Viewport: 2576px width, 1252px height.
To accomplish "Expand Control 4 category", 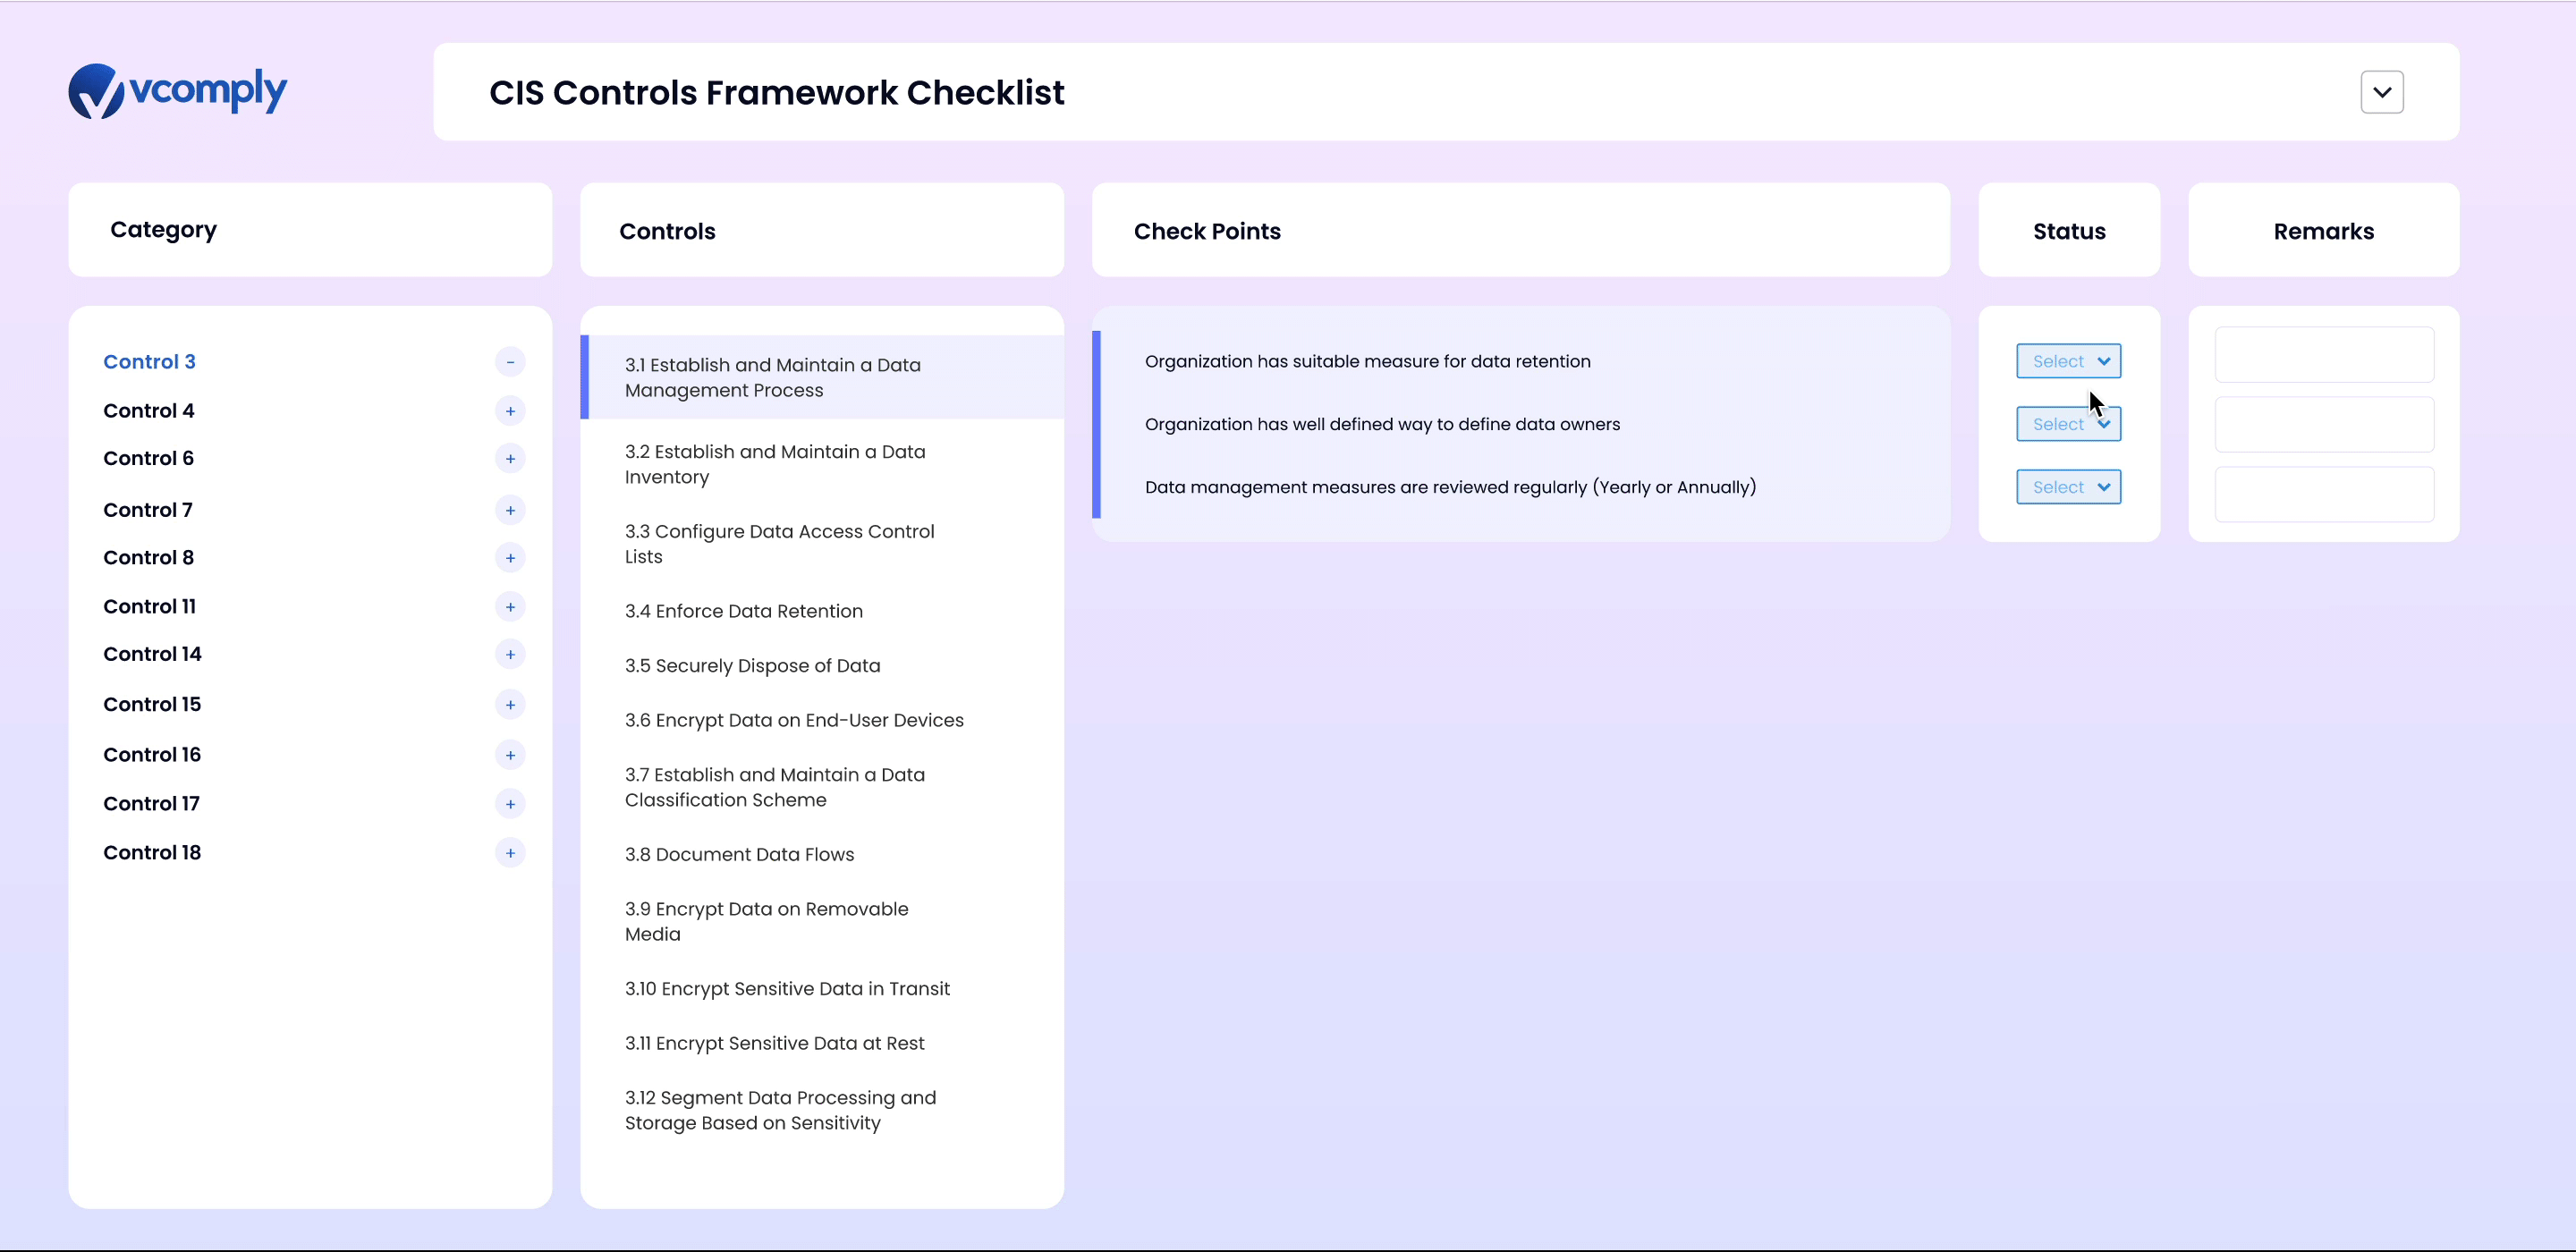I will pyautogui.click(x=511, y=410).
